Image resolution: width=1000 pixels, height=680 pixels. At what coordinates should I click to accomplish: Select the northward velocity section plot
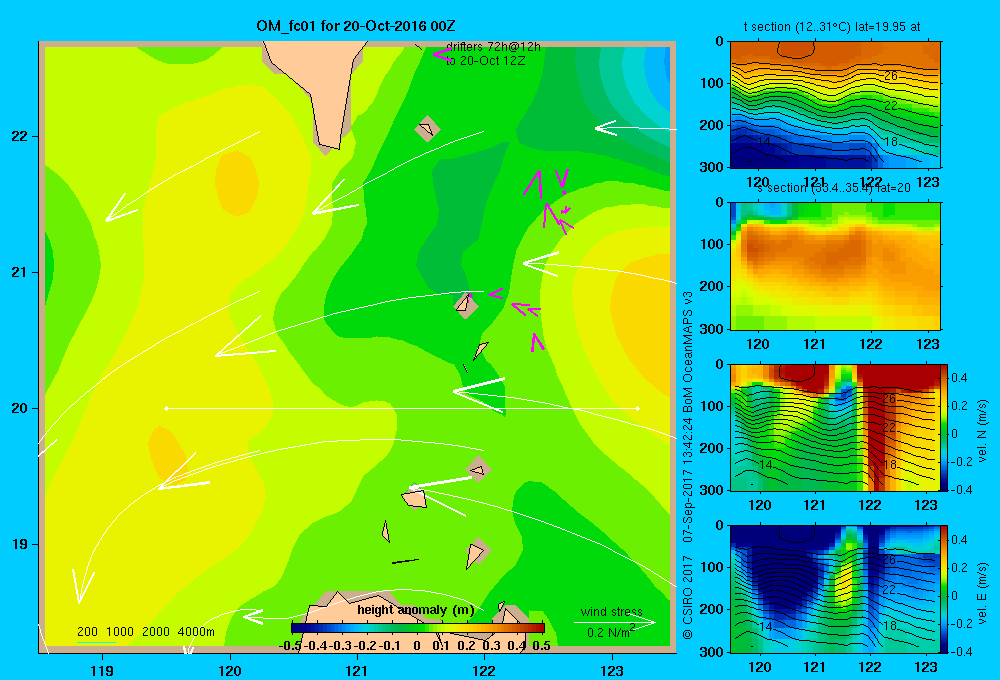pyautogui.click(x=835, y=427)
